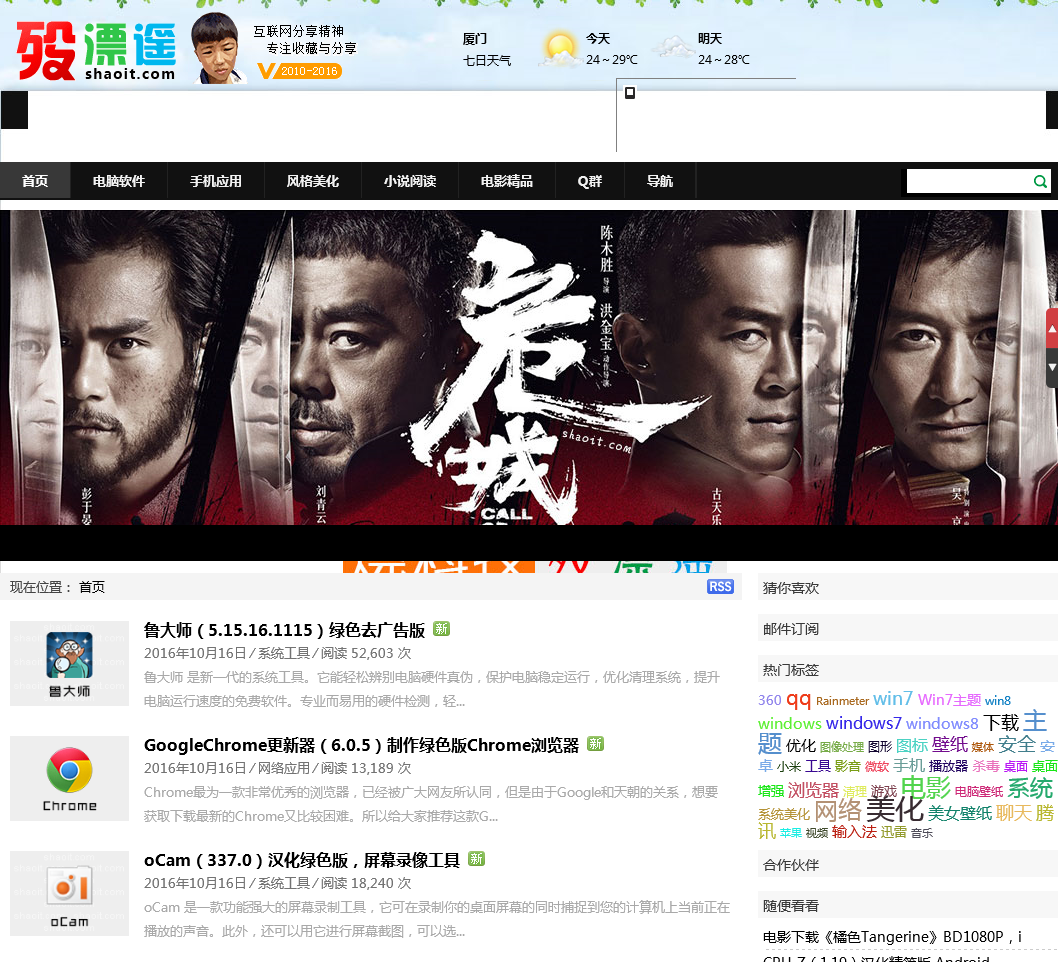1058x962 pixels.
Task: Click the Win7主题 tag
Action: (949, 700)
